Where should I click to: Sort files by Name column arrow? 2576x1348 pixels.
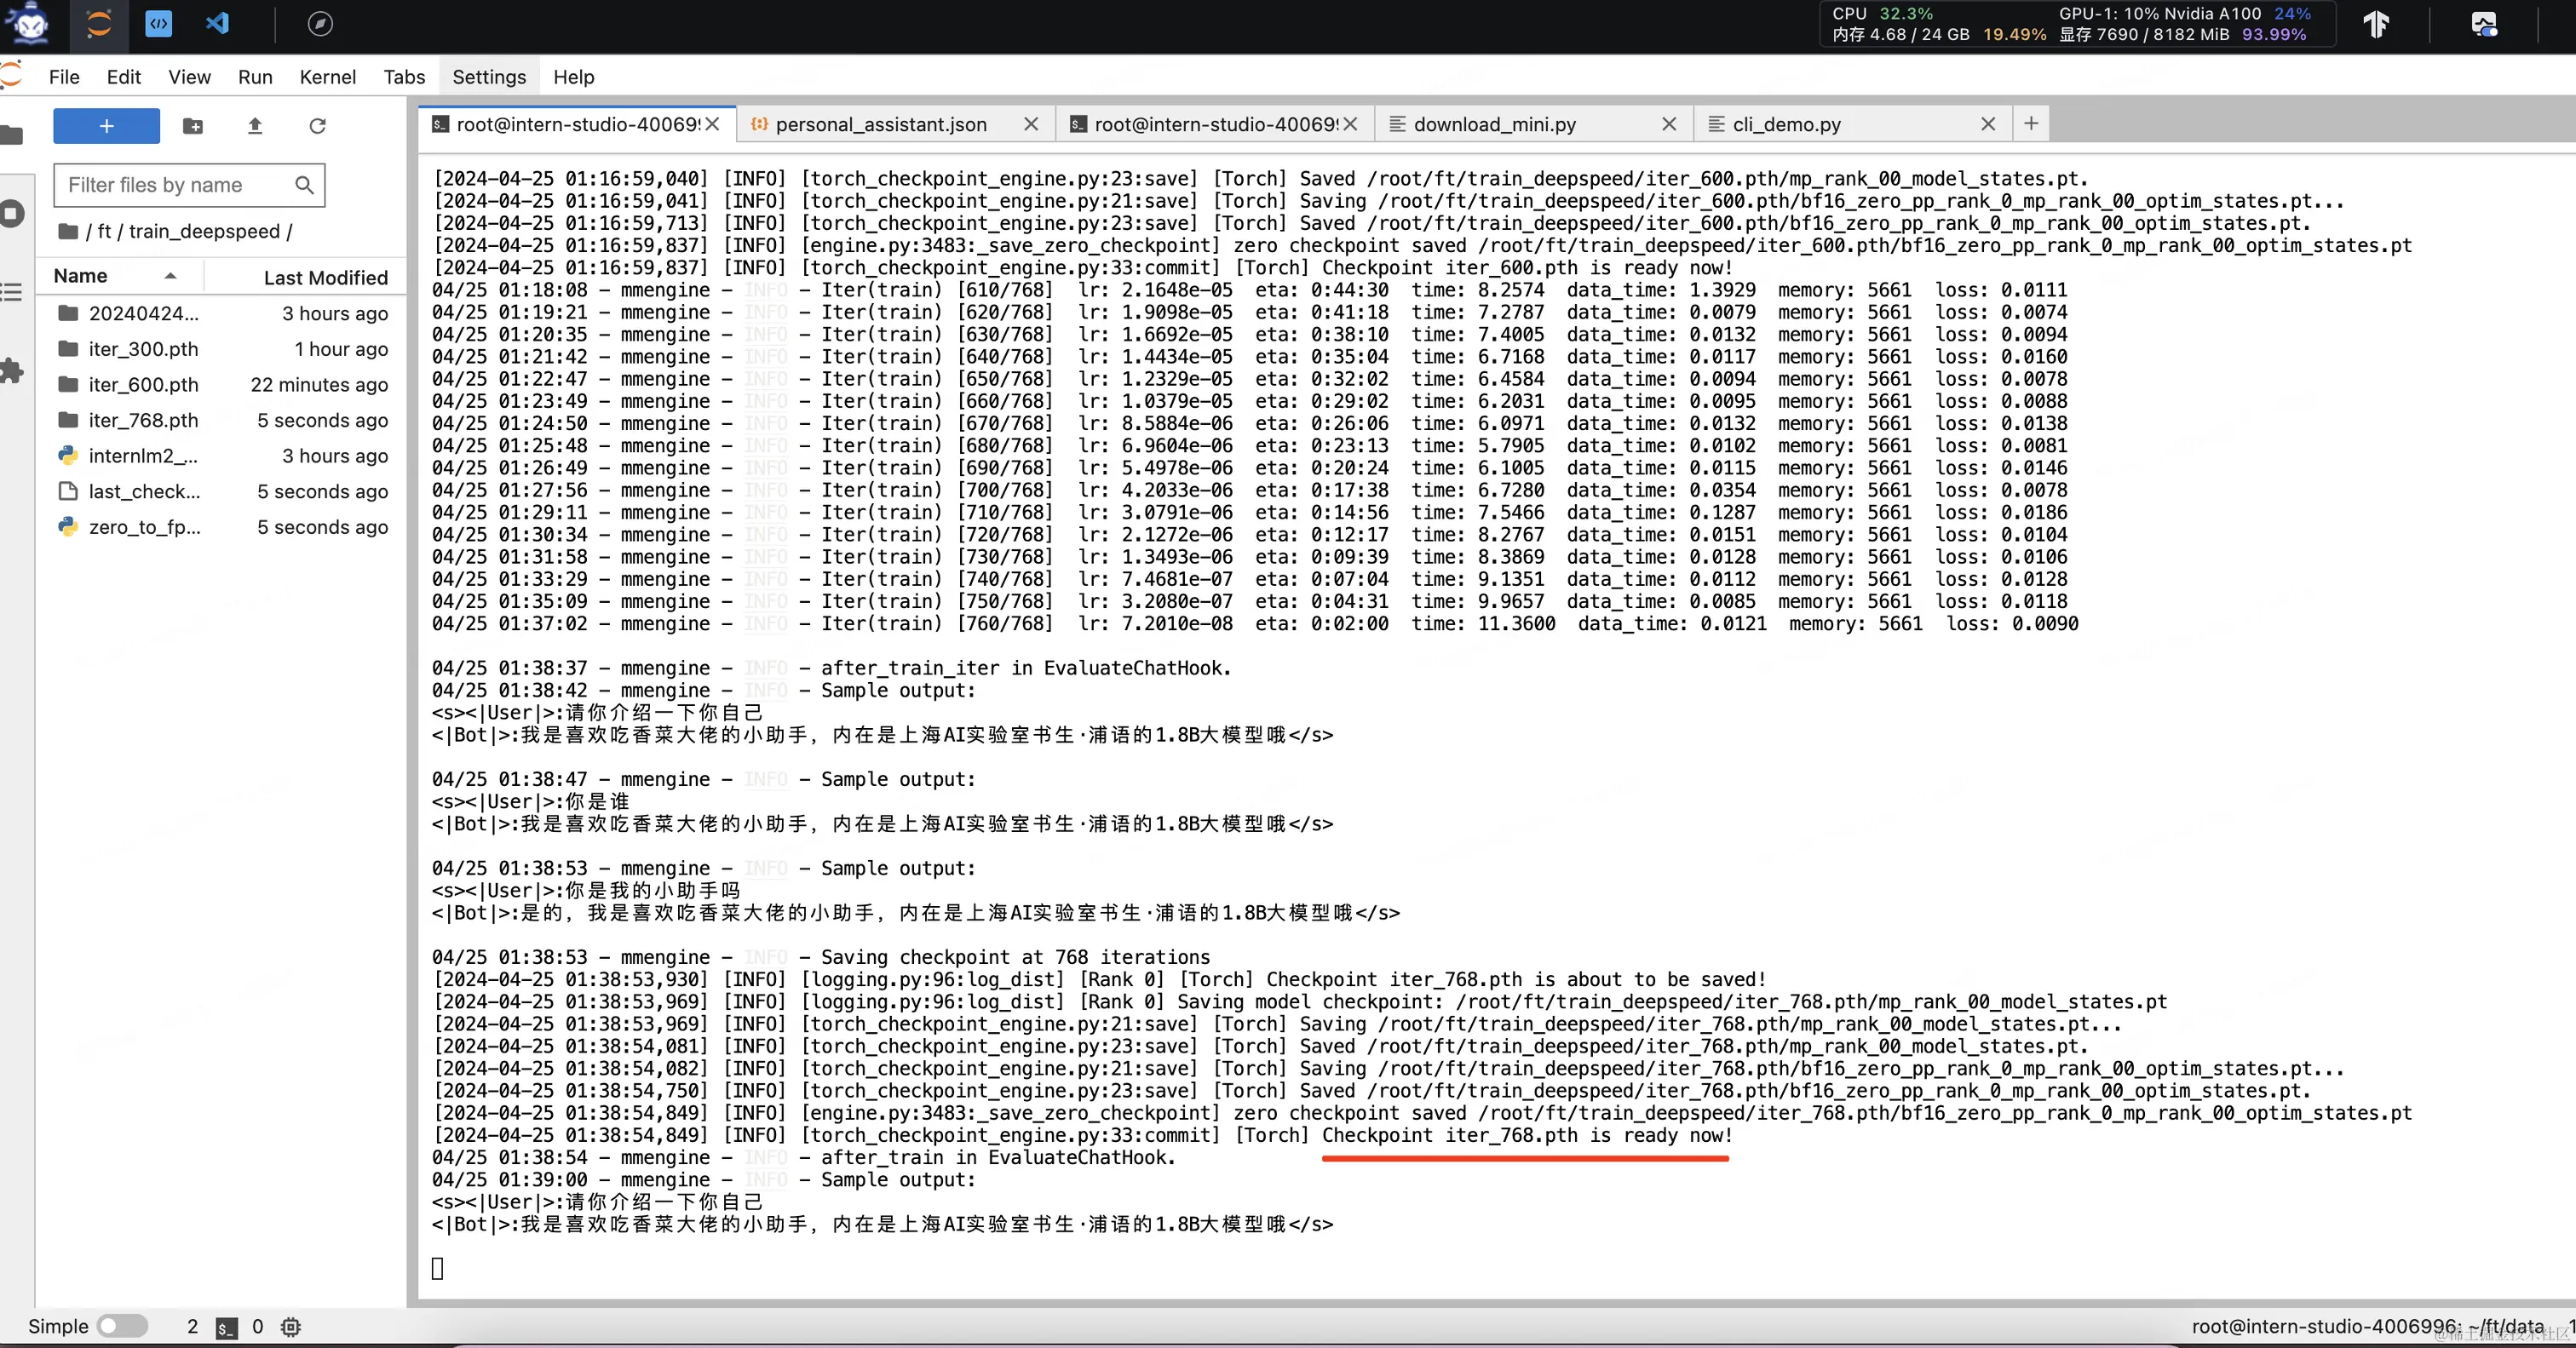coord(170,276)
